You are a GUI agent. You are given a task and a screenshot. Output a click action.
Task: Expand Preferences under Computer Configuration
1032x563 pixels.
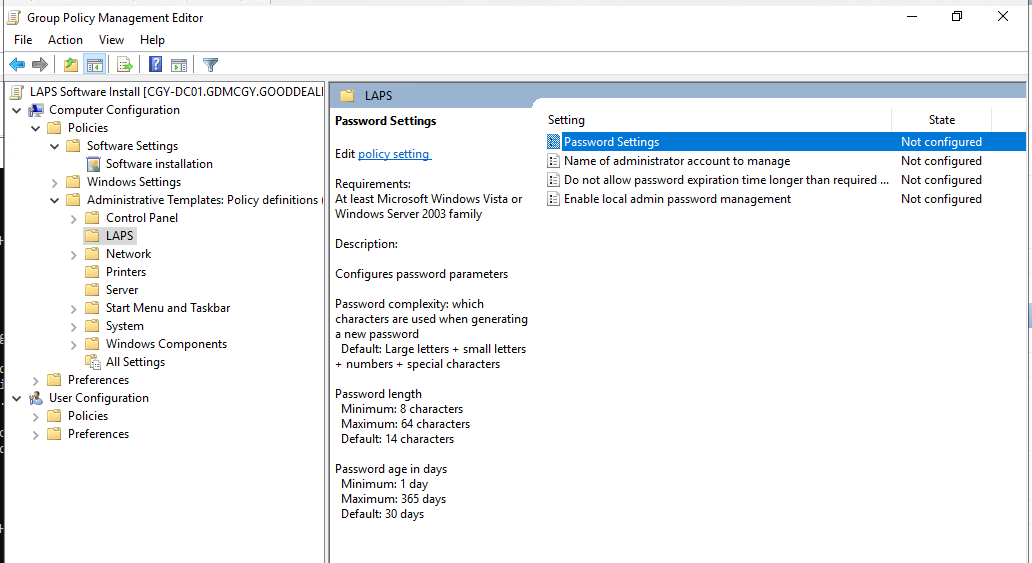click(36, 381)
